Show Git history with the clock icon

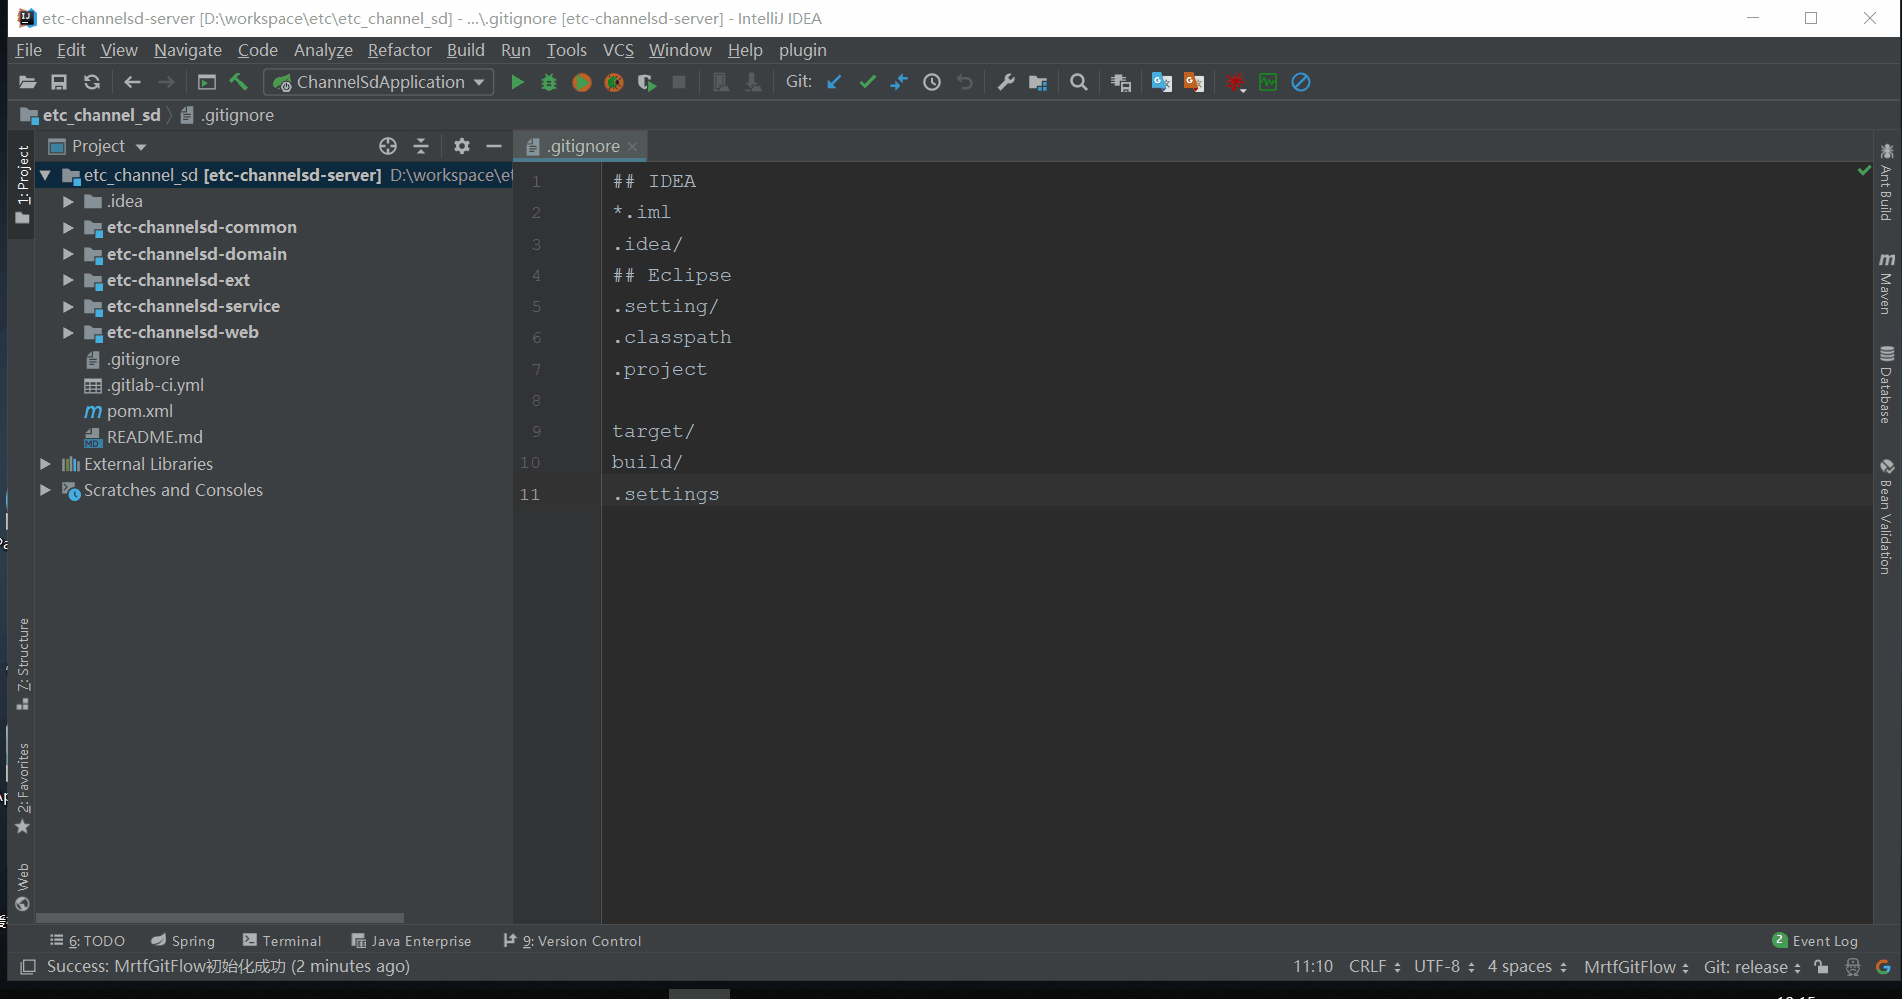click(932, 82)
